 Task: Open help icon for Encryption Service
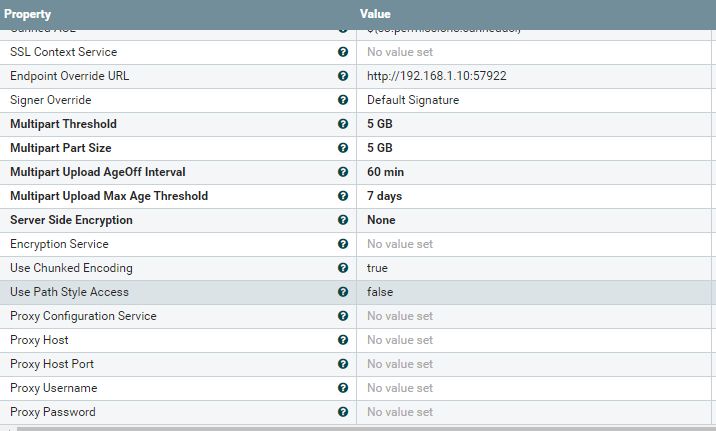click(x=343, y=244)
